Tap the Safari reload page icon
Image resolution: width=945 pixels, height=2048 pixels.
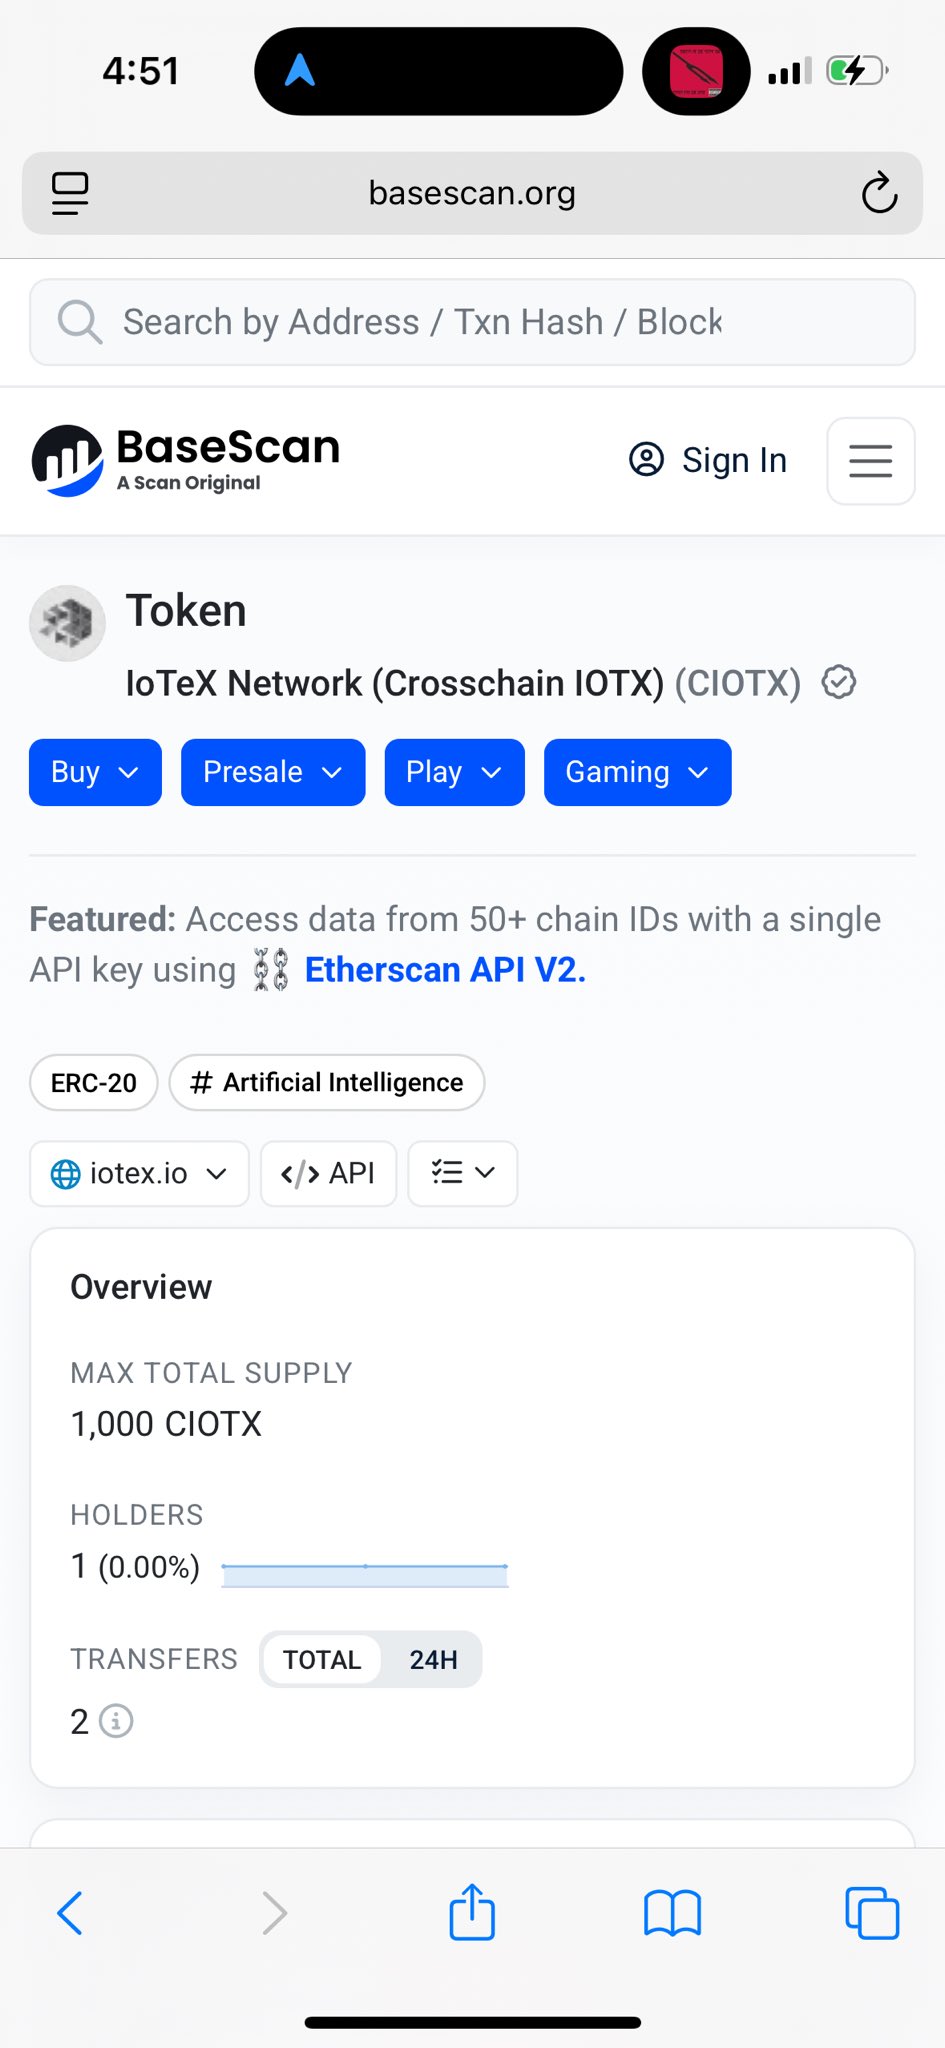879,193
